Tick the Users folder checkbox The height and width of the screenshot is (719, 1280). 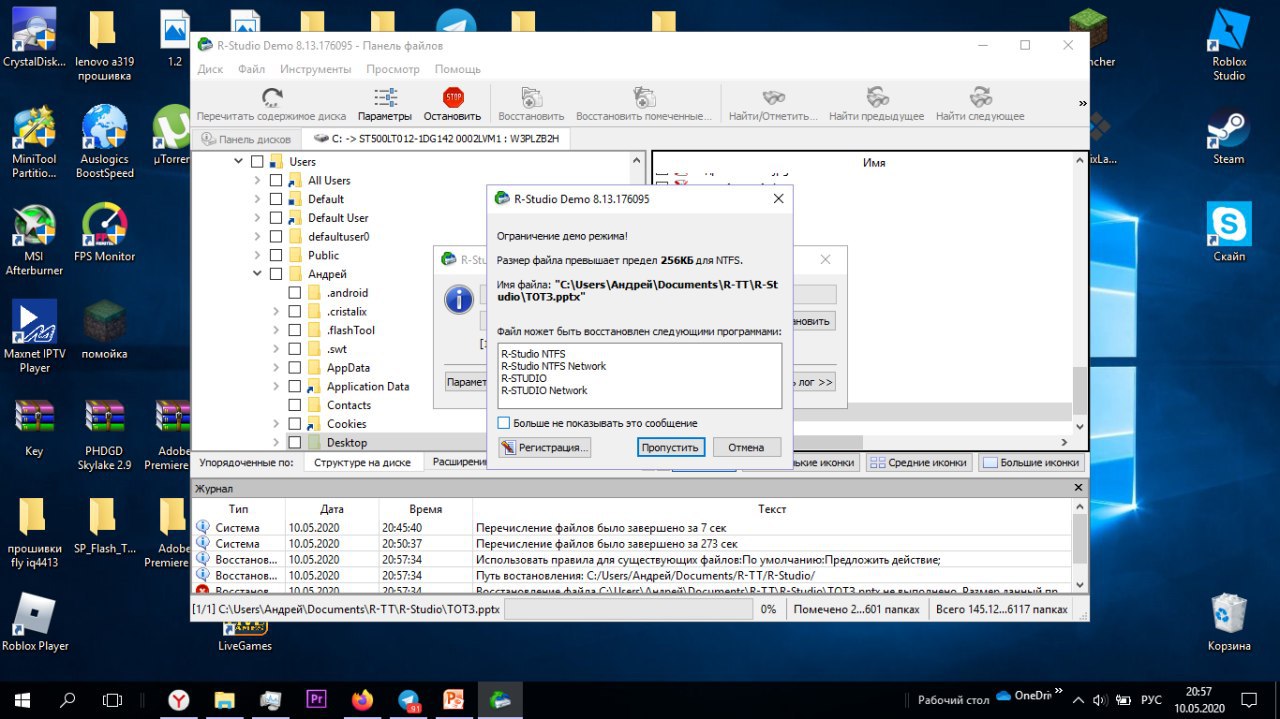coord(257,161)
